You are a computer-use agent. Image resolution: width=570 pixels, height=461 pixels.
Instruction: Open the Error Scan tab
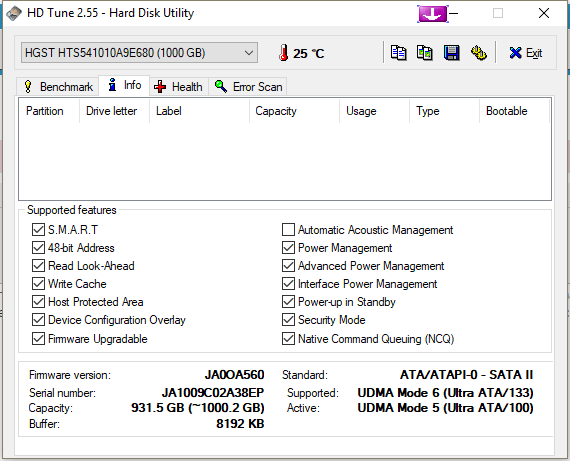[x=248, y=87]
